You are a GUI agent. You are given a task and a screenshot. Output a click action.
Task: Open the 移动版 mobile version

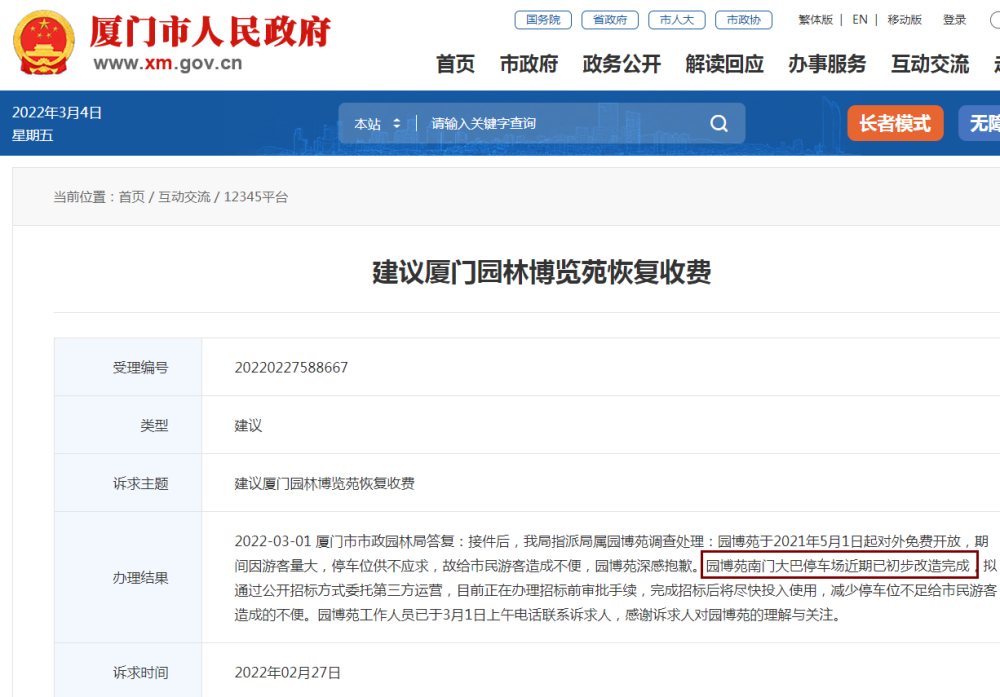point(904,20)
